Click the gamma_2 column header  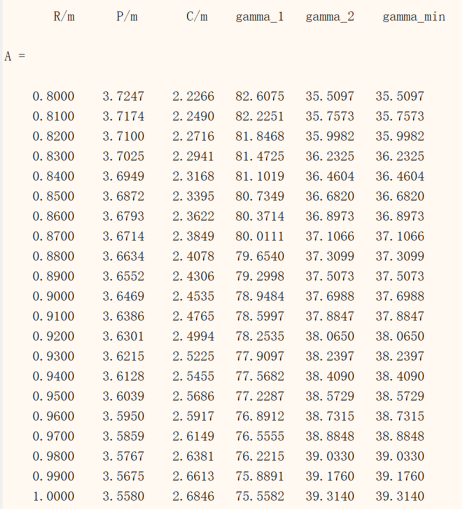[330, 17]
